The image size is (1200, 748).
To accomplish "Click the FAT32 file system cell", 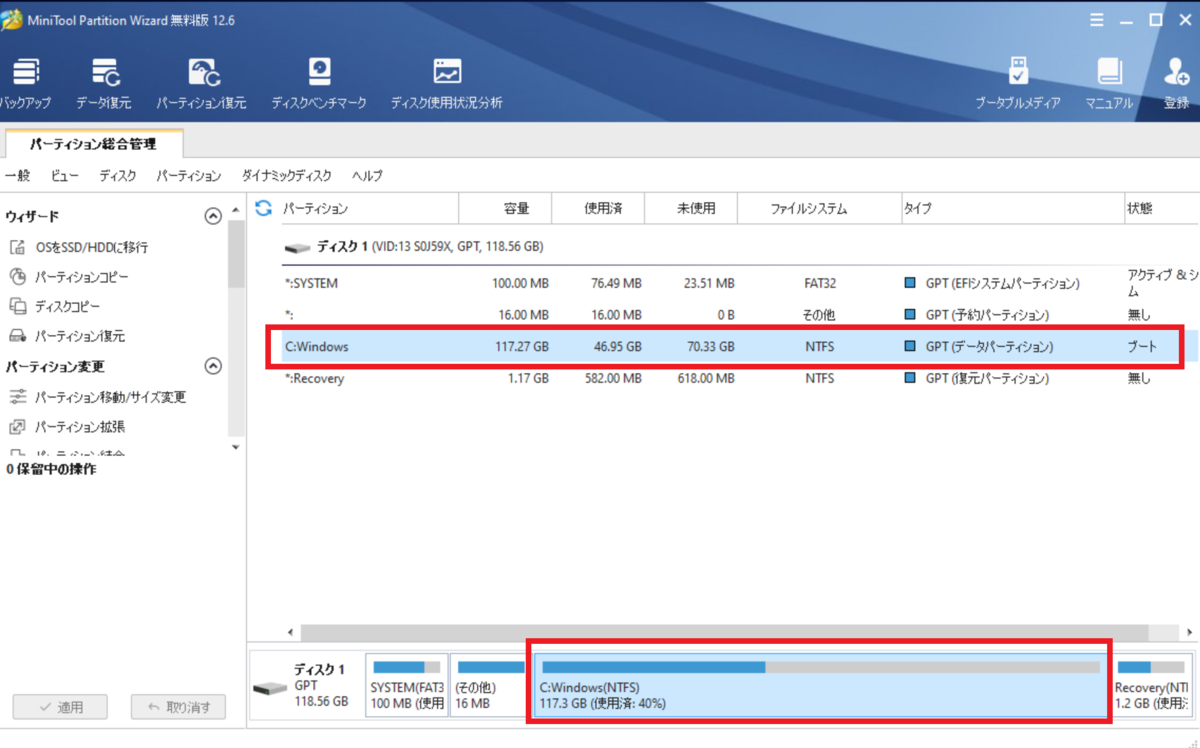I will pyautogui.click(x=820, y=284).
